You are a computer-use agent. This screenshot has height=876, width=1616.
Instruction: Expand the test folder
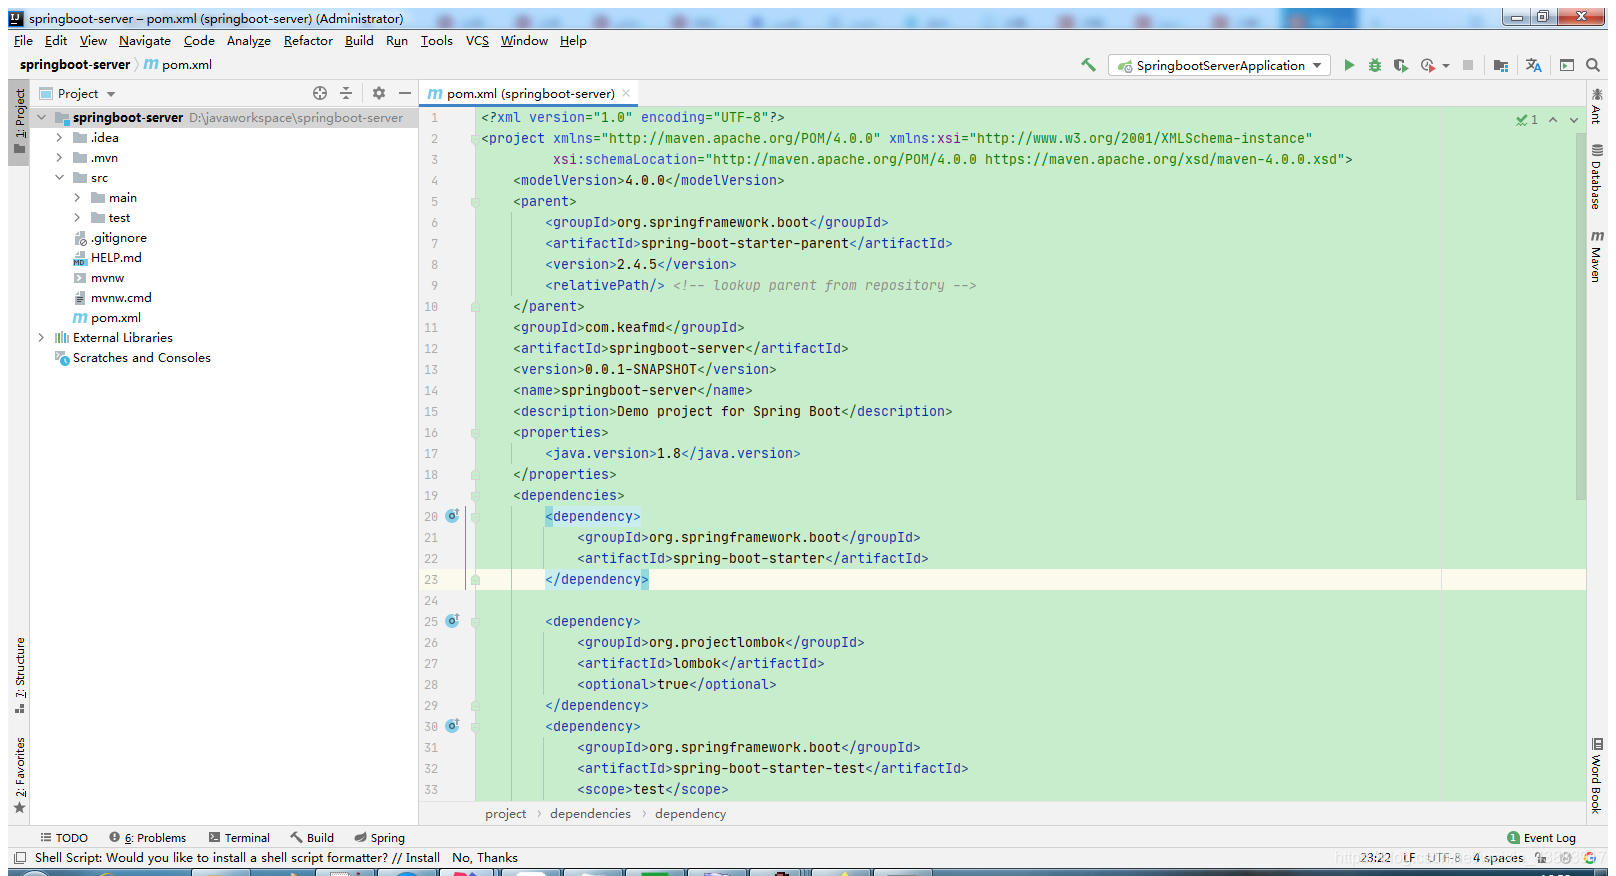(77, 218)
